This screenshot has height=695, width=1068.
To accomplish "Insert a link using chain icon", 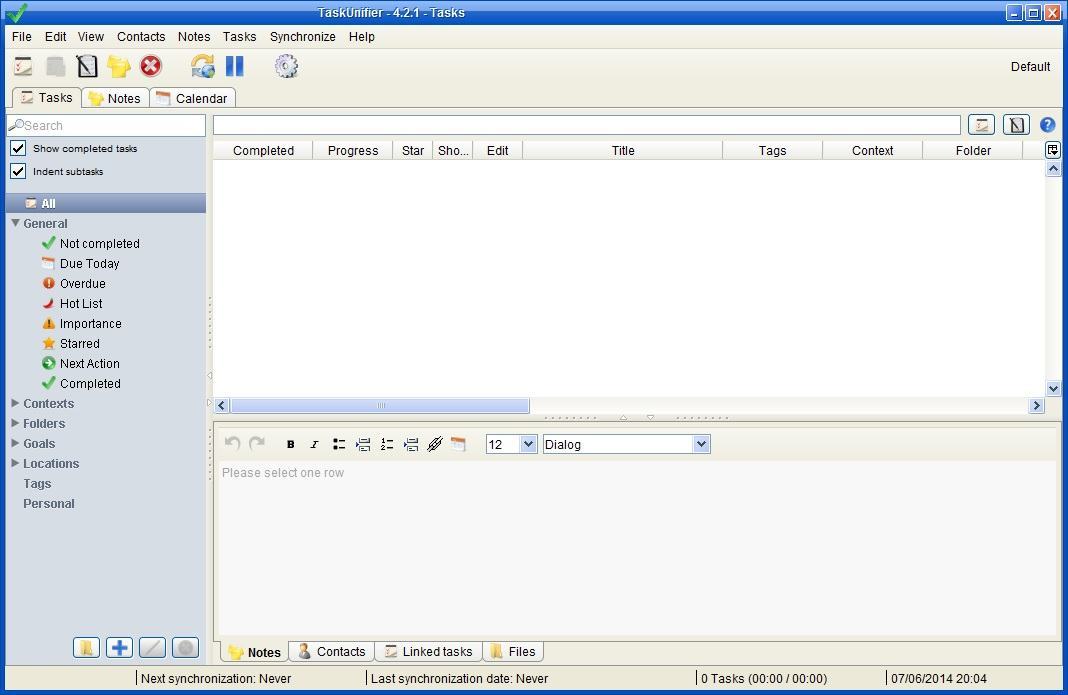I will 435,444.
